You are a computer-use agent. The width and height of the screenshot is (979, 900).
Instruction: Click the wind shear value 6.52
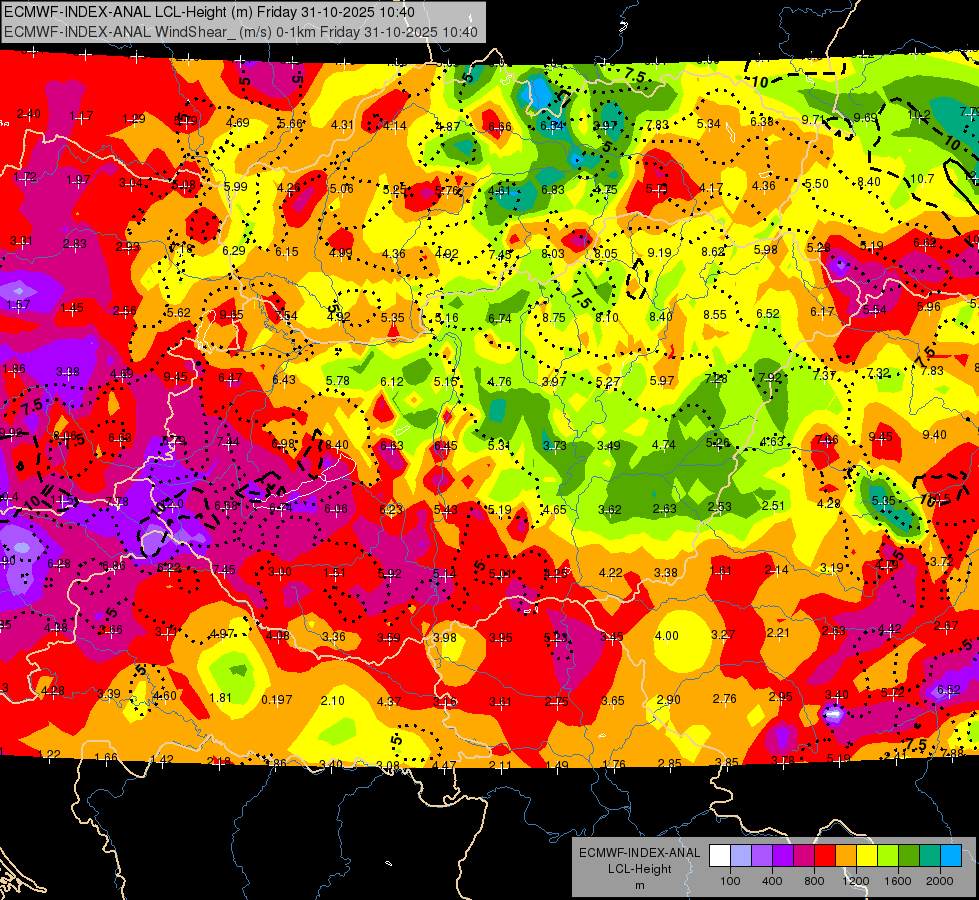tap(768, 314)
